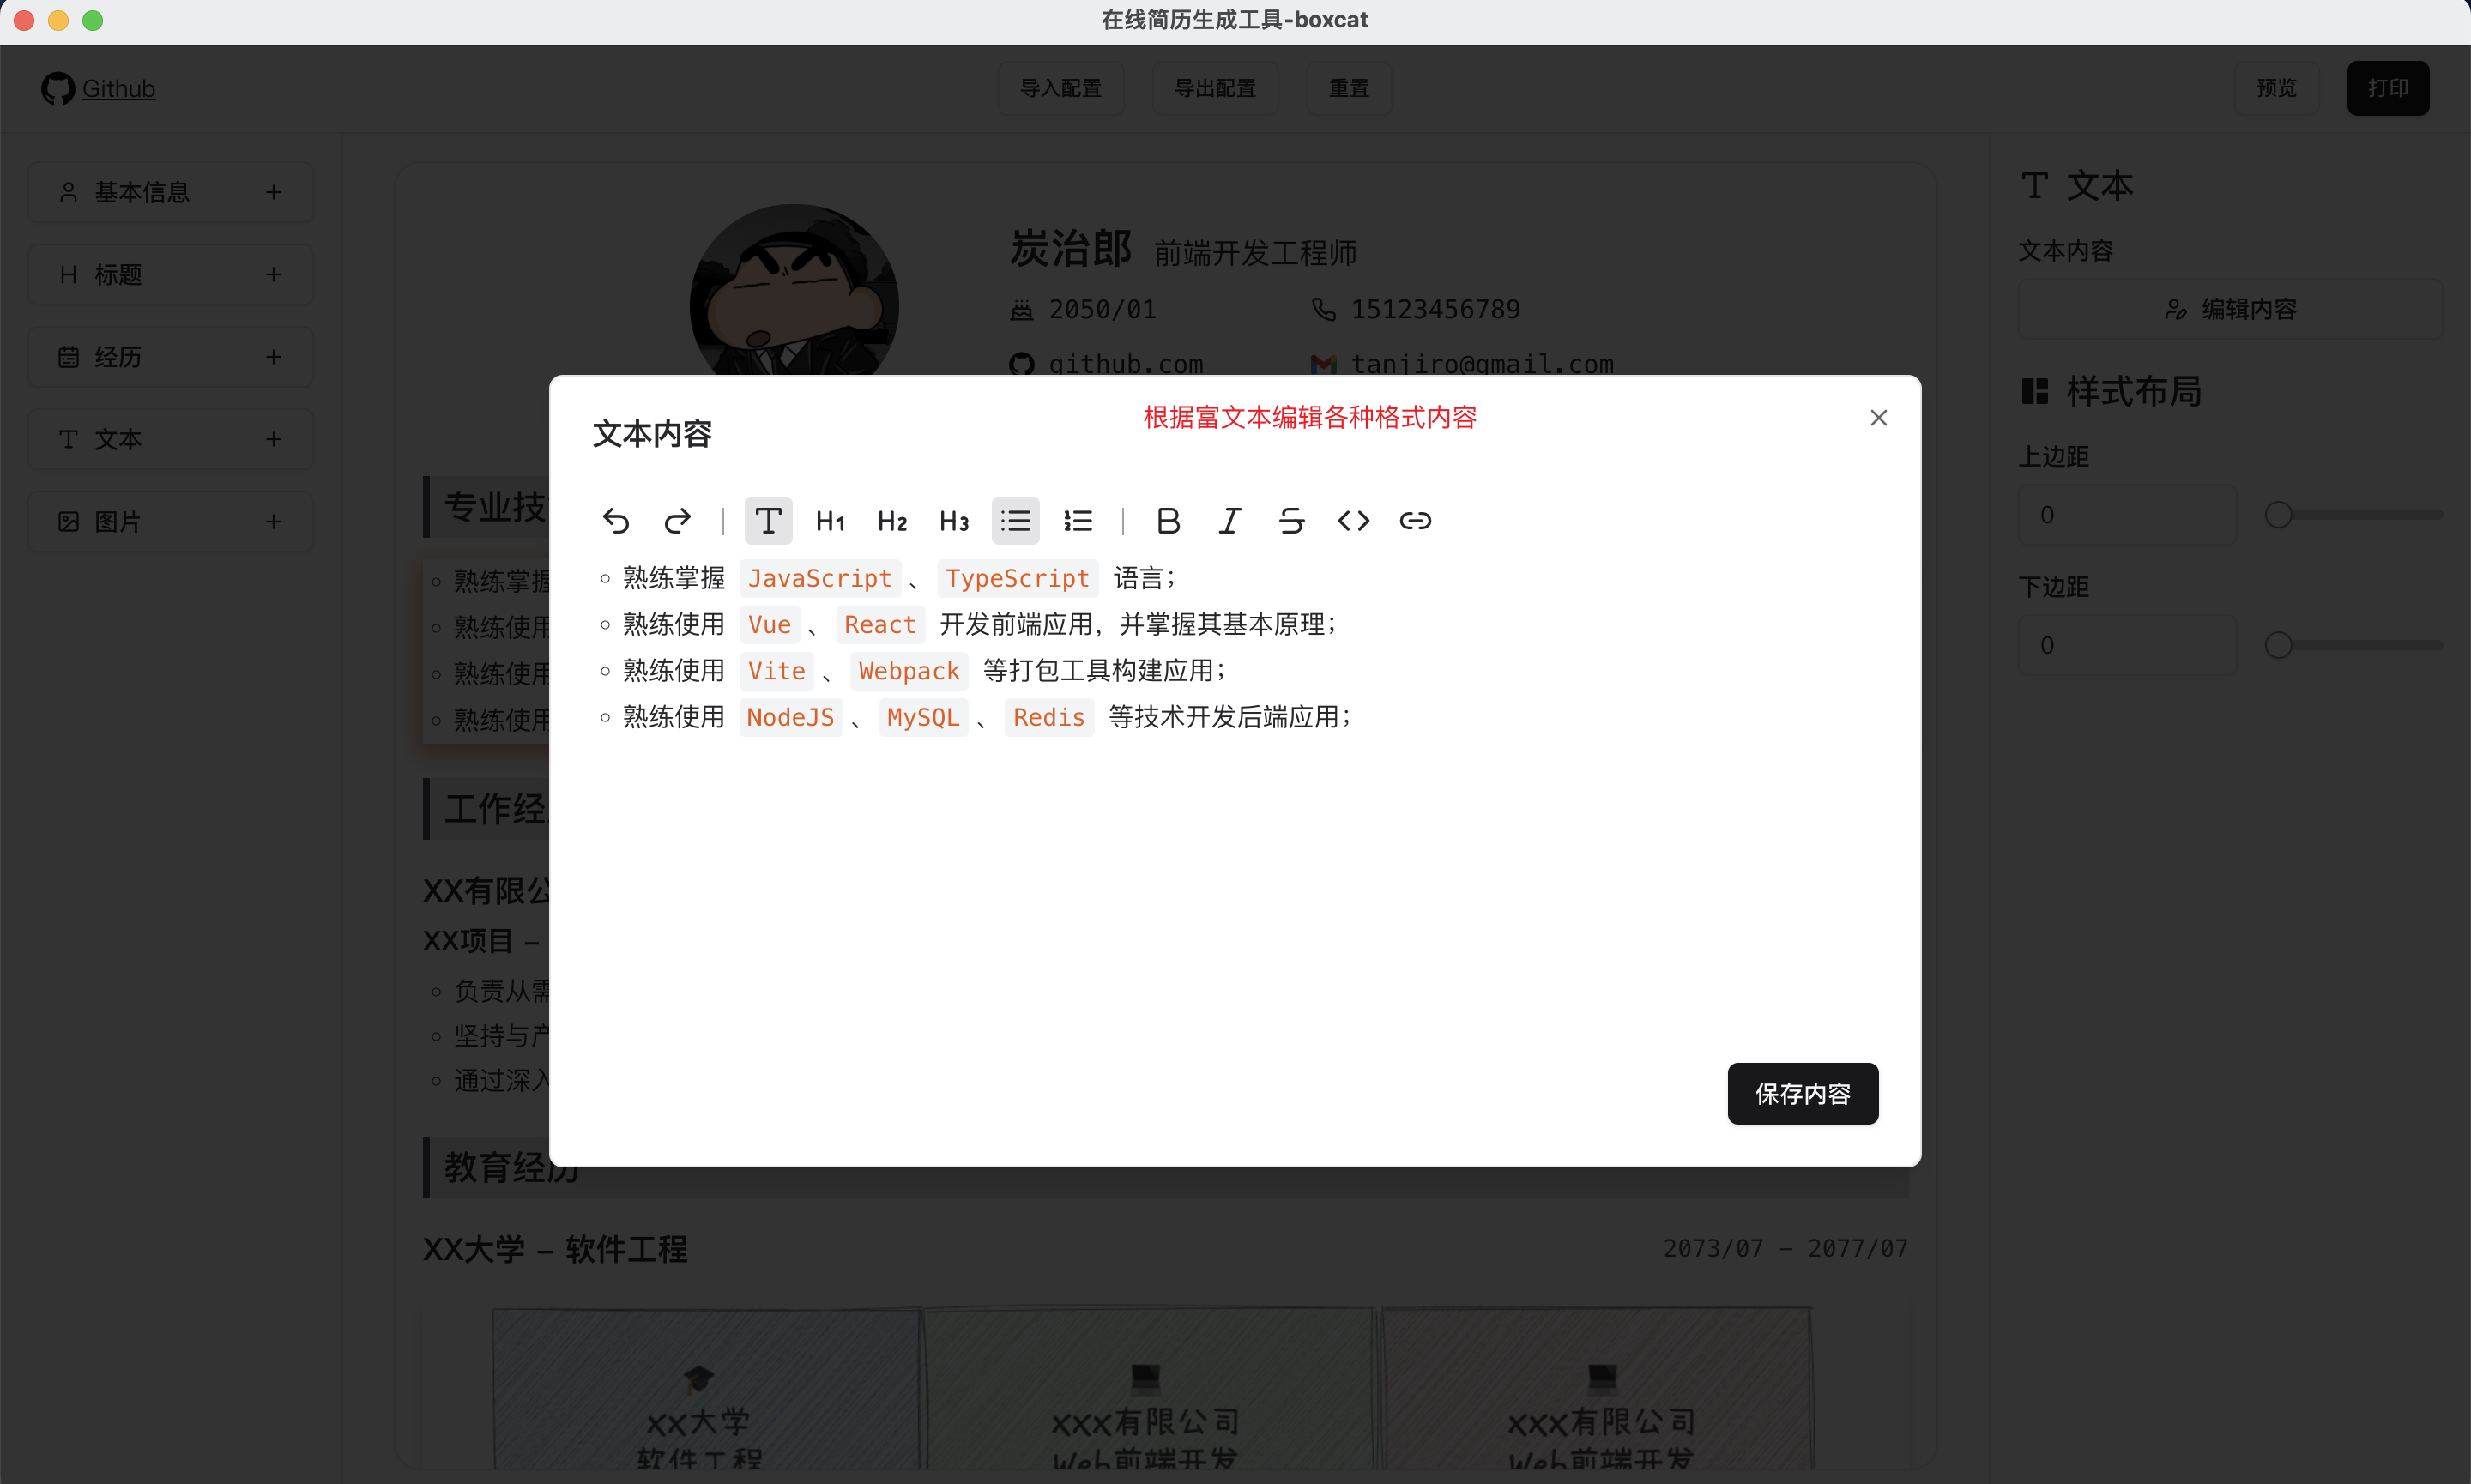Click the React code tag in editor
The image size is (2471, 1484).
pos(880,625)
